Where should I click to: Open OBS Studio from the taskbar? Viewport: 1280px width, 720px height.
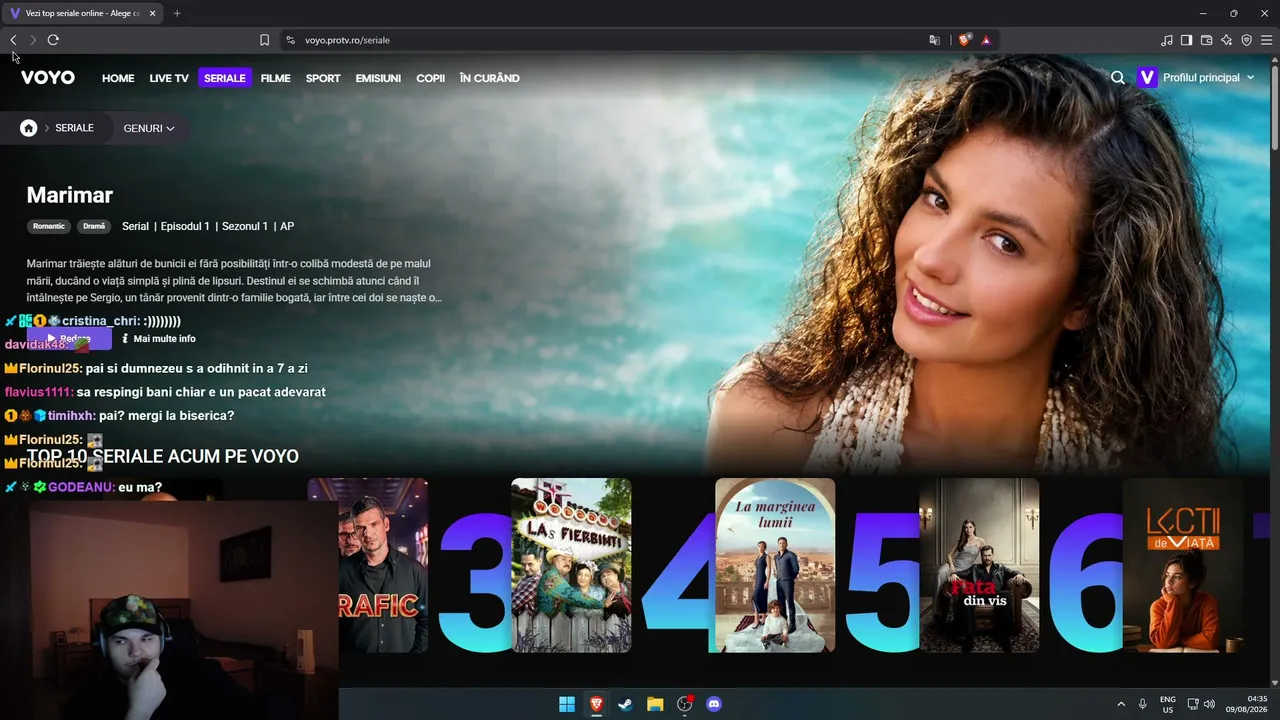684,704
